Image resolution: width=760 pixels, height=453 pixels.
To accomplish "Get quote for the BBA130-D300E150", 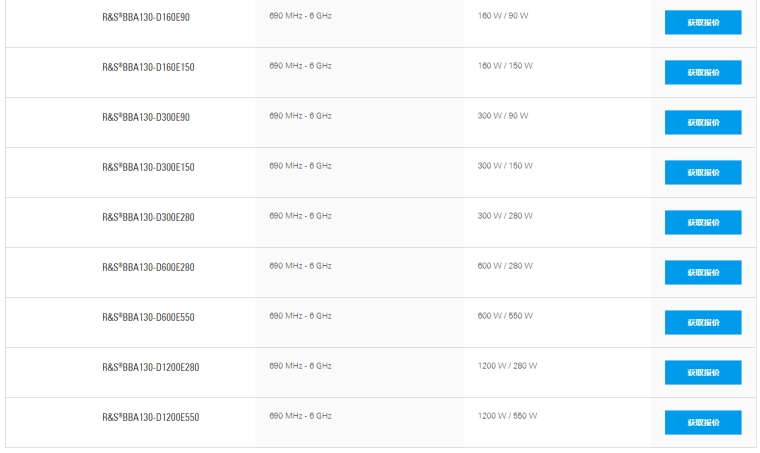I will (x=703, y=173).
